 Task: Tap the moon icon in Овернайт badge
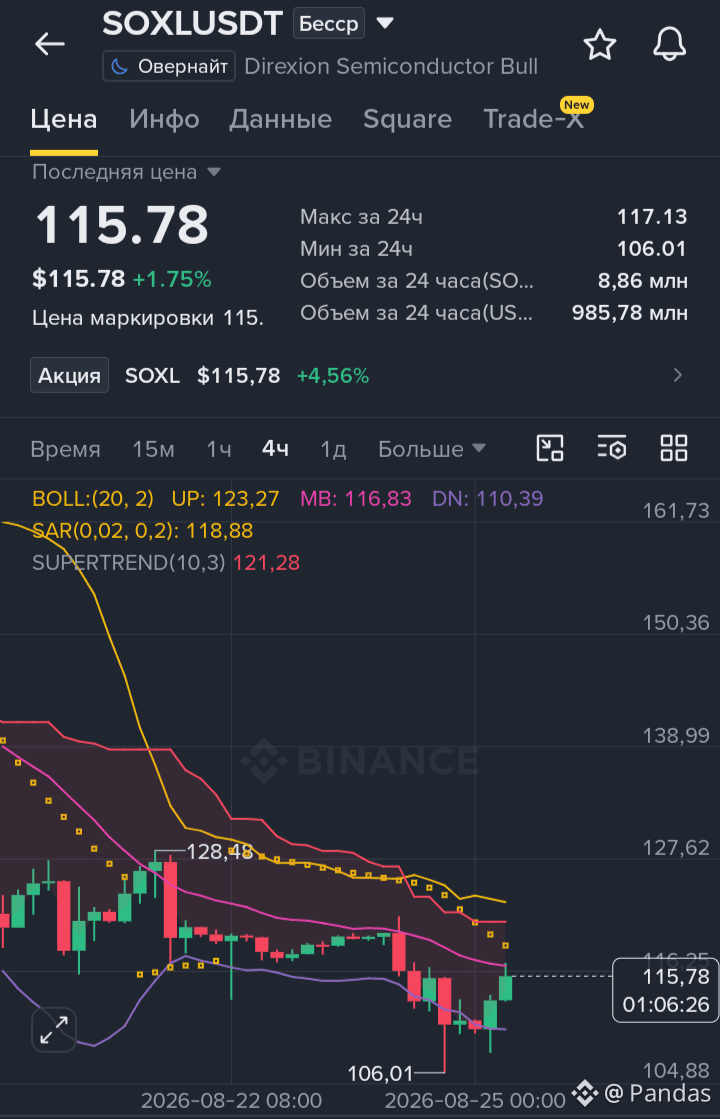(x=119, y=66)
